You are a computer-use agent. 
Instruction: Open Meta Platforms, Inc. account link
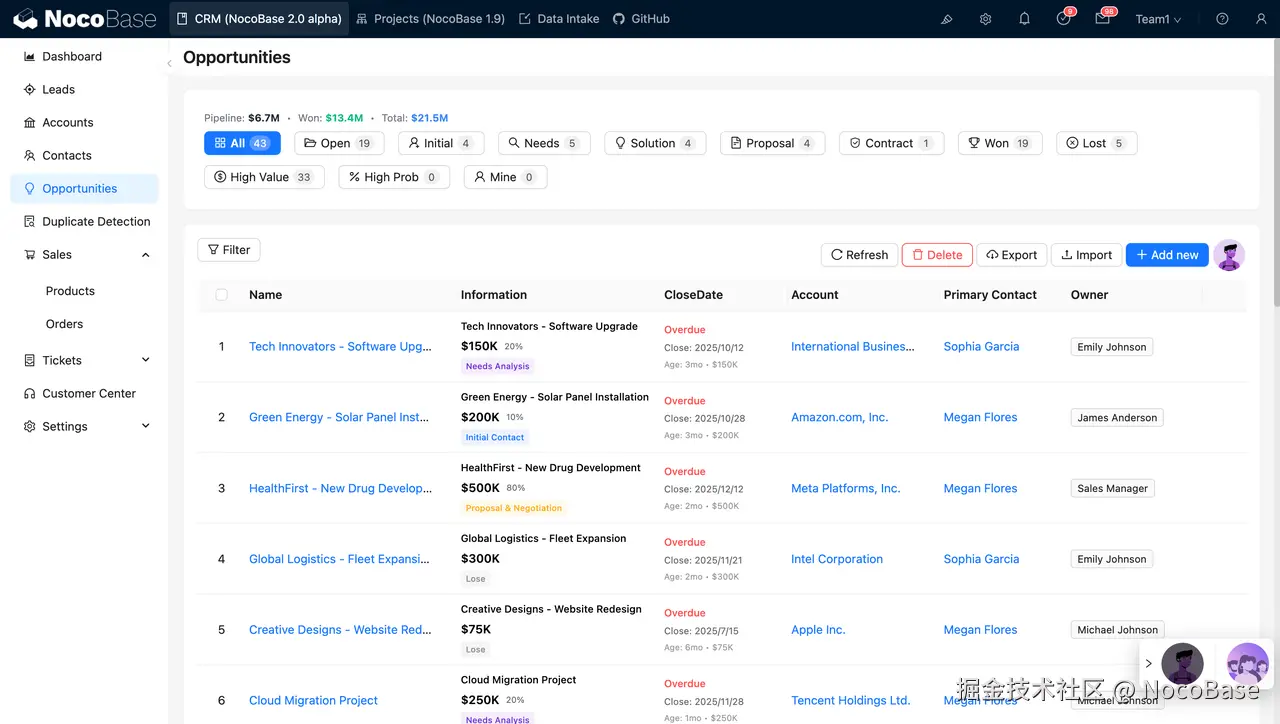pos(846,489)
